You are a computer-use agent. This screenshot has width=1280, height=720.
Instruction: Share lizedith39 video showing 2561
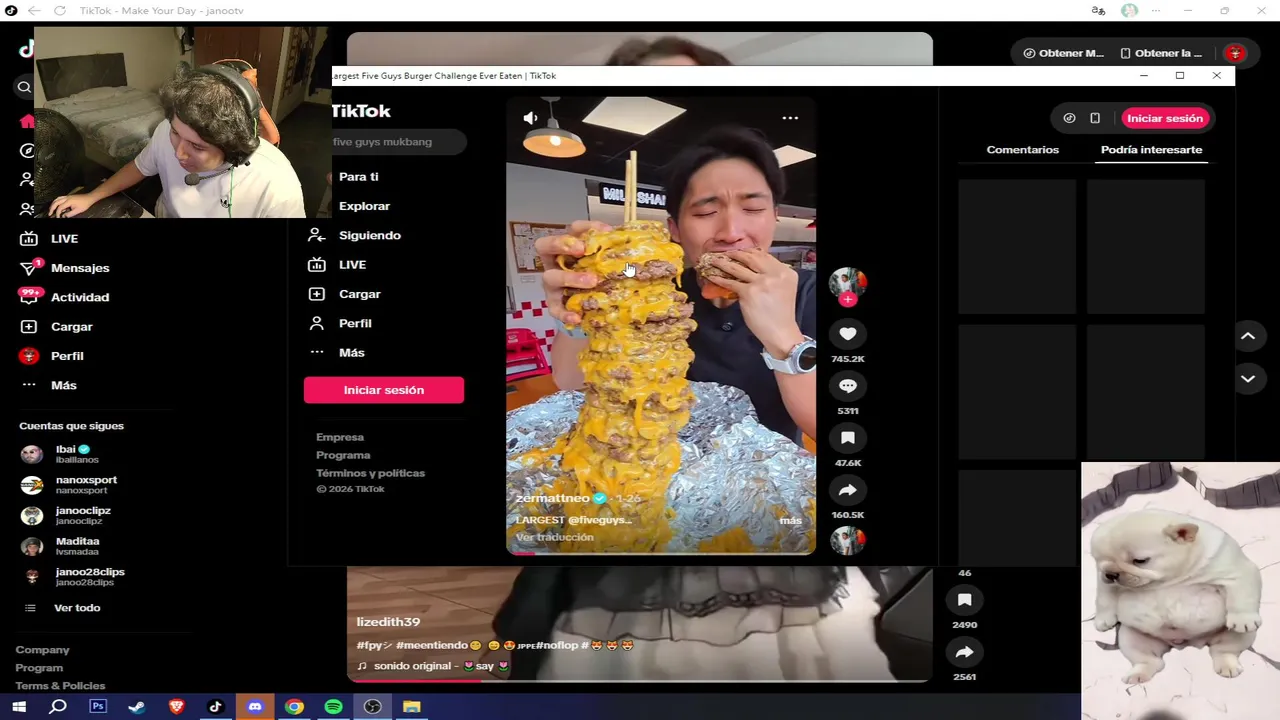[964, 652]
